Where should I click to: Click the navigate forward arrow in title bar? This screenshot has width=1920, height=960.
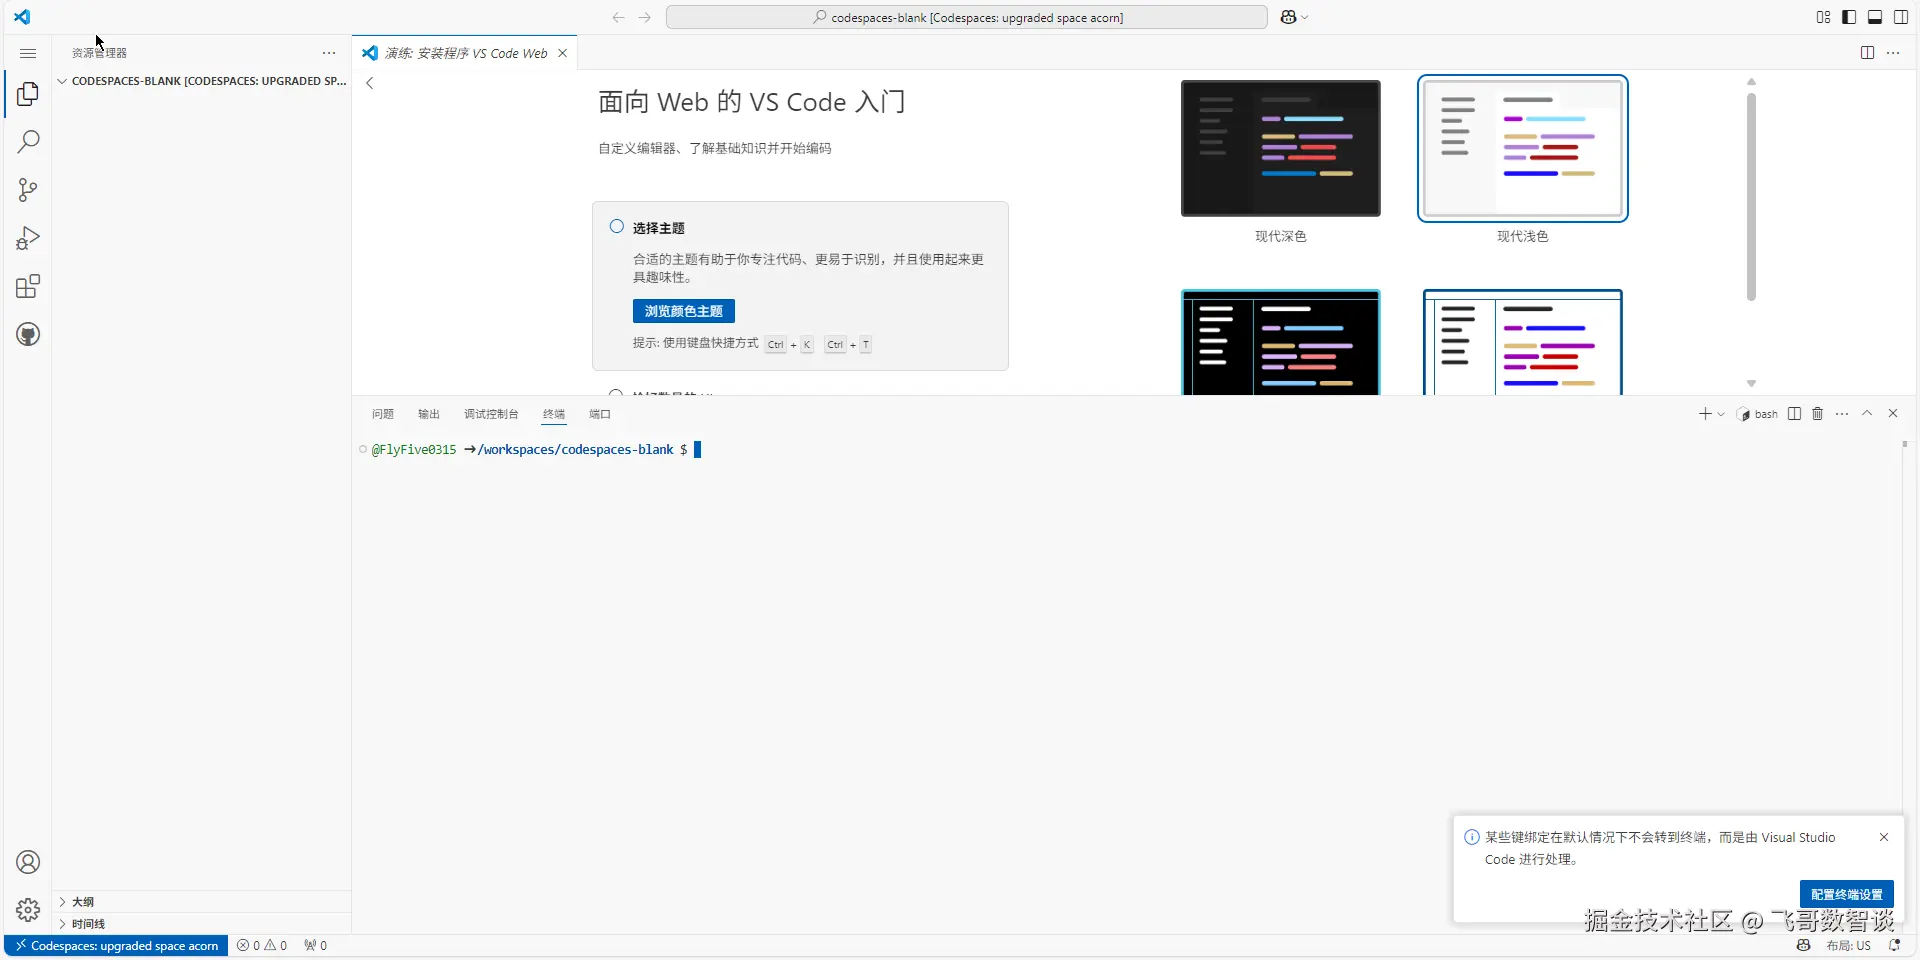pyautogui.click(x=645, y=17)
